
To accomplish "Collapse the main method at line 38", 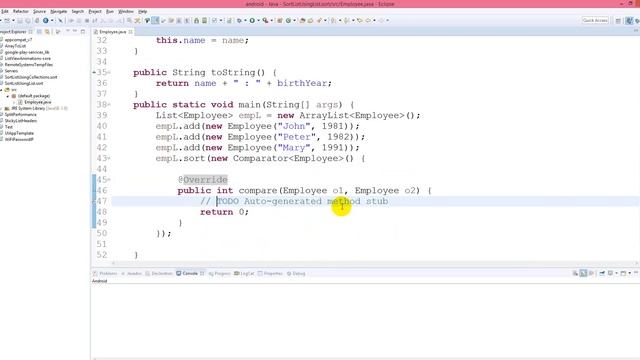I will (x=109, y=104).
